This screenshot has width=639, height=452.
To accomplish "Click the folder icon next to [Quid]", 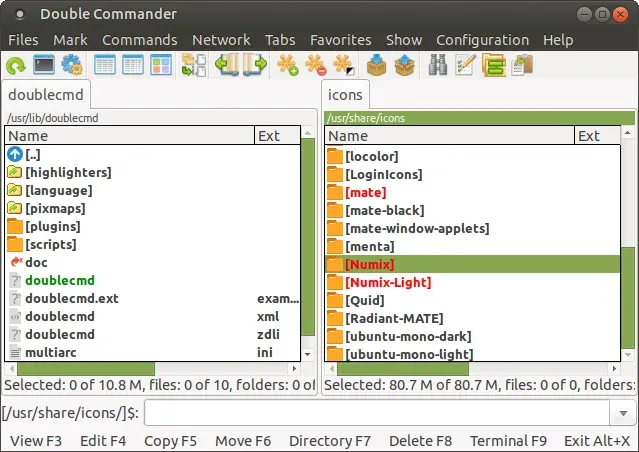I will 335,300.
